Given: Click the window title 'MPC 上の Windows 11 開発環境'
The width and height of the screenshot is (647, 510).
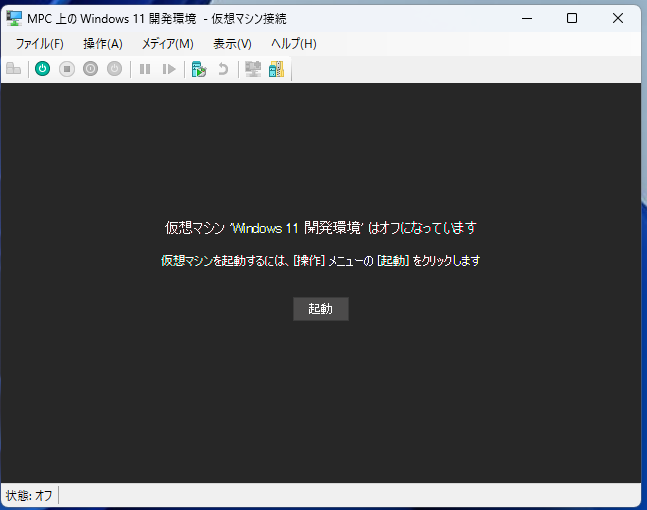Looking at the screenshot, I should (112, 19).
